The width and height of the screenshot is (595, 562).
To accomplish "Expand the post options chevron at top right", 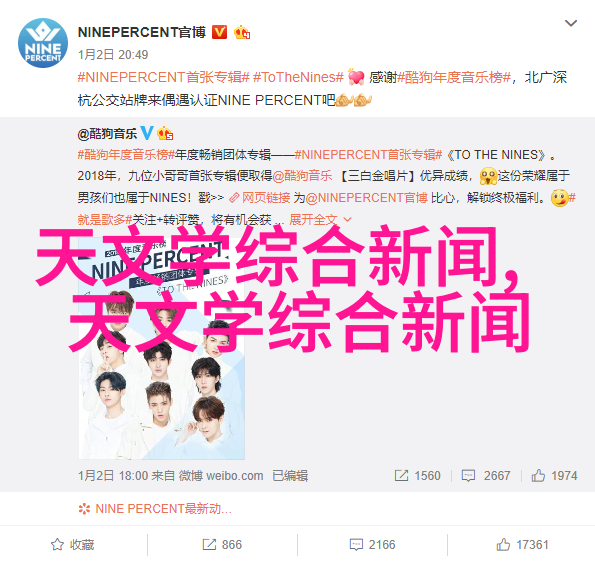I will (571, 24).
